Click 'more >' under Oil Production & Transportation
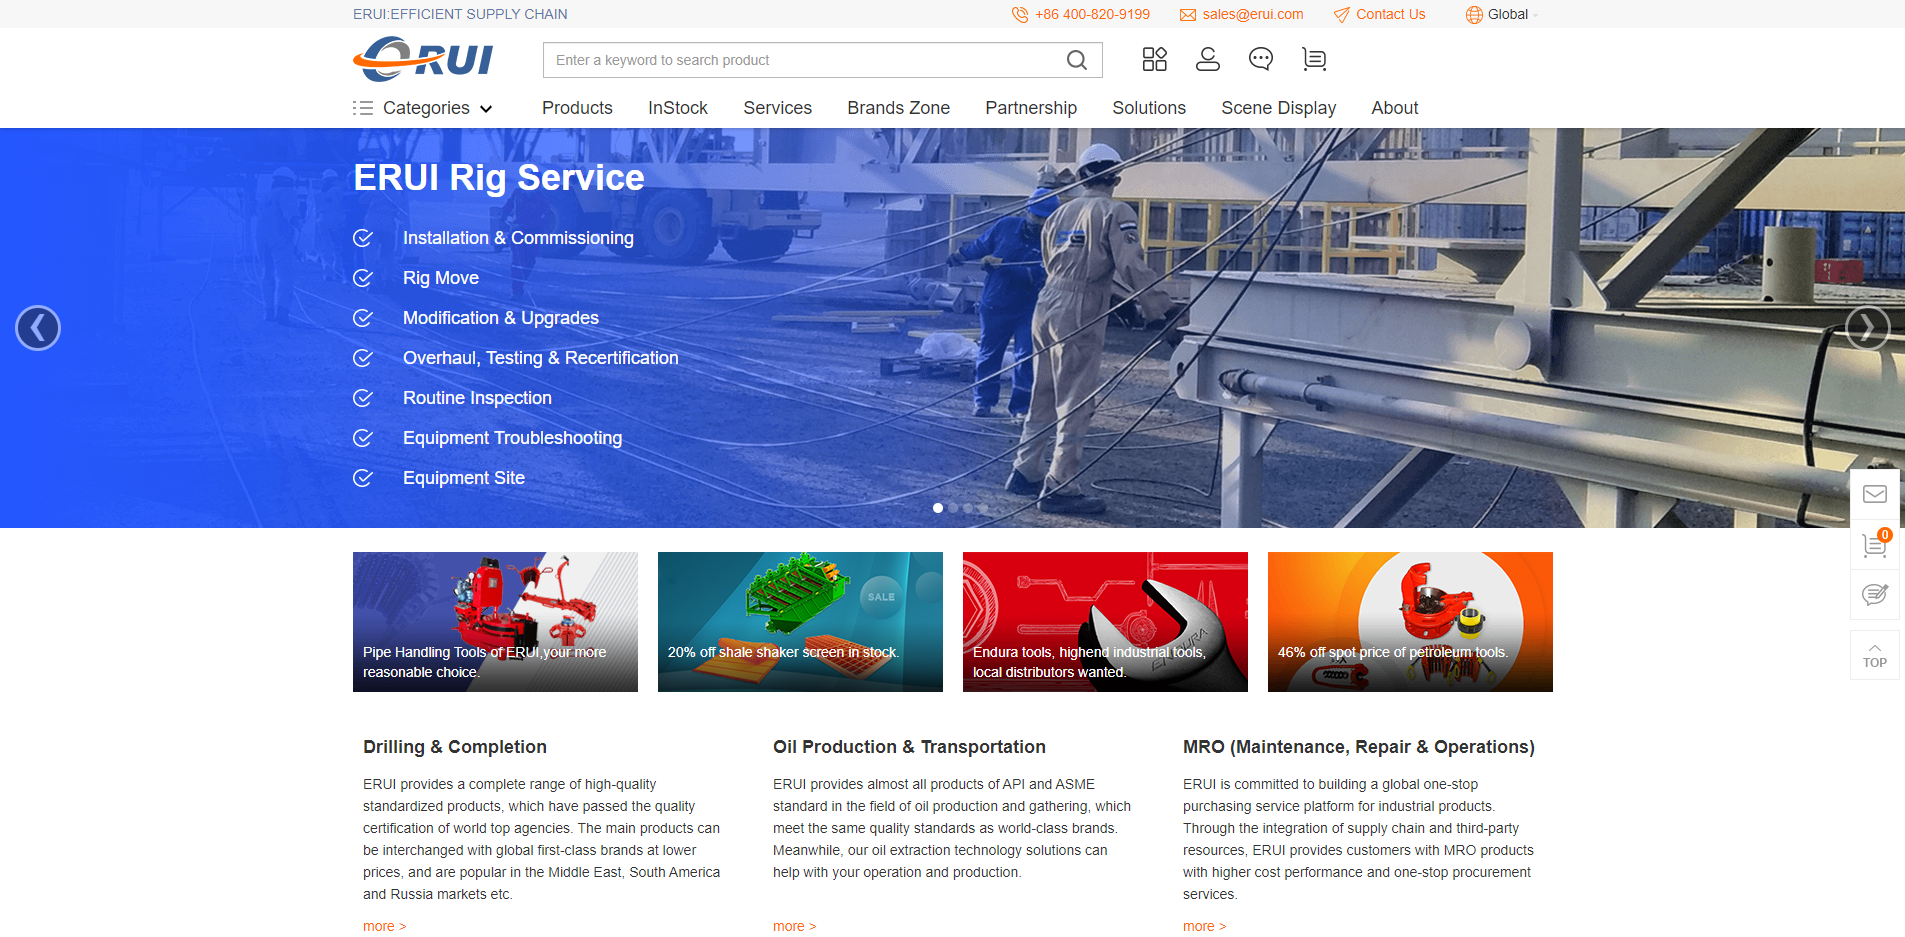This screenshot has width=1905, height=937. tap(795, 926)
